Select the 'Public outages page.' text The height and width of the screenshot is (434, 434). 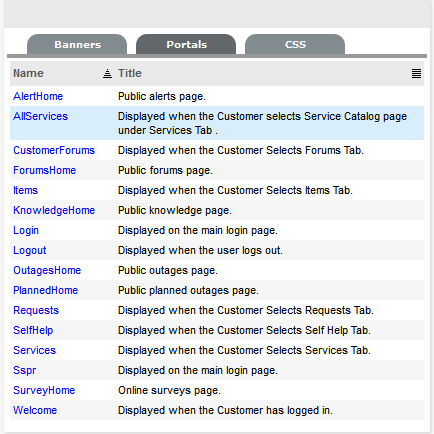[168, 270]
